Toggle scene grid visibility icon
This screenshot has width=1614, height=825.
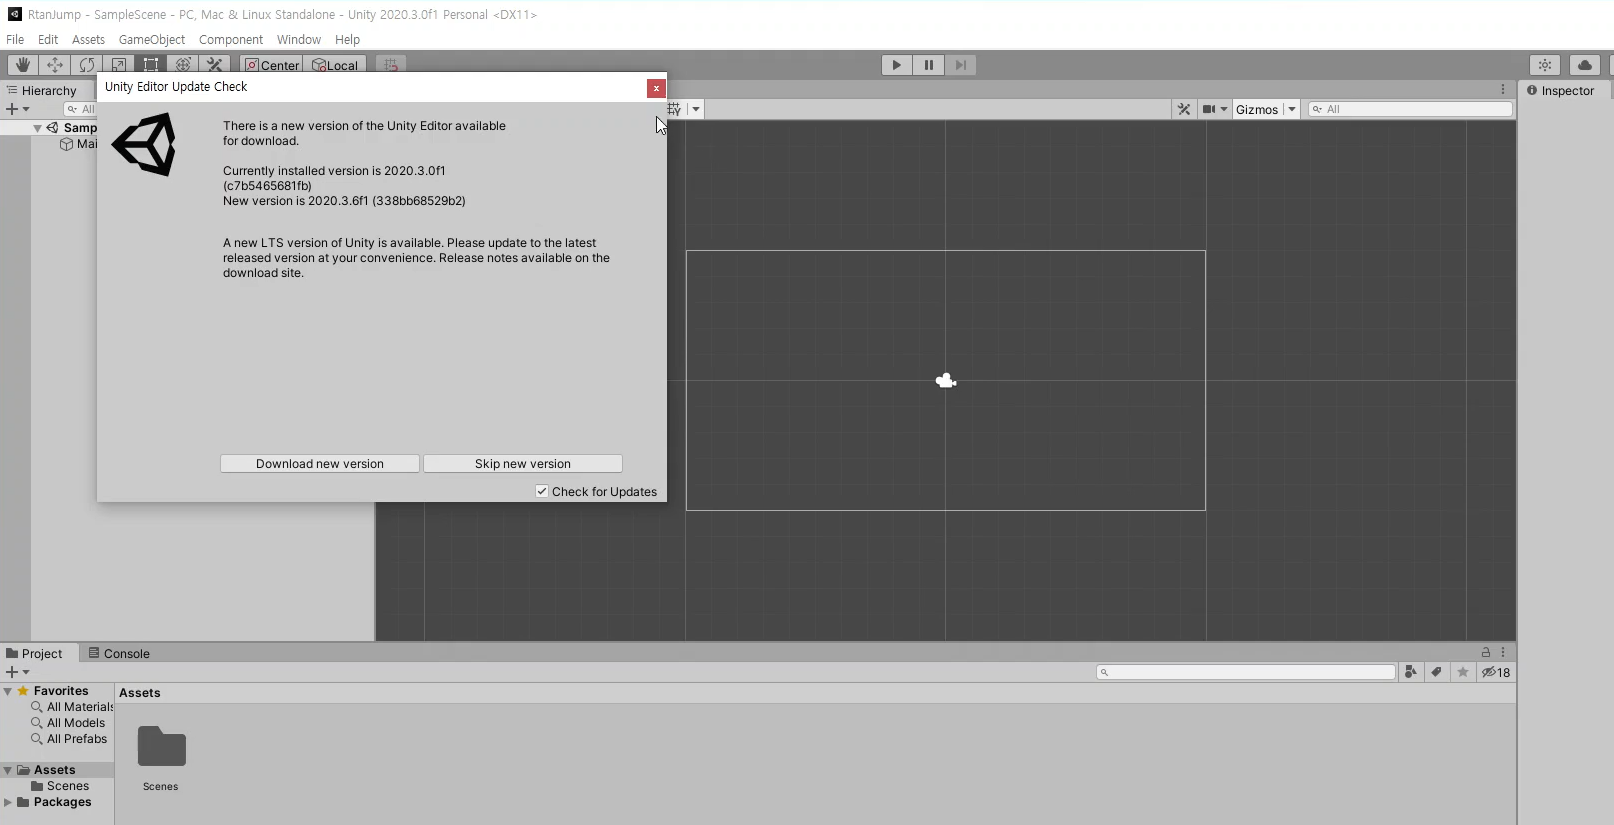675,109
